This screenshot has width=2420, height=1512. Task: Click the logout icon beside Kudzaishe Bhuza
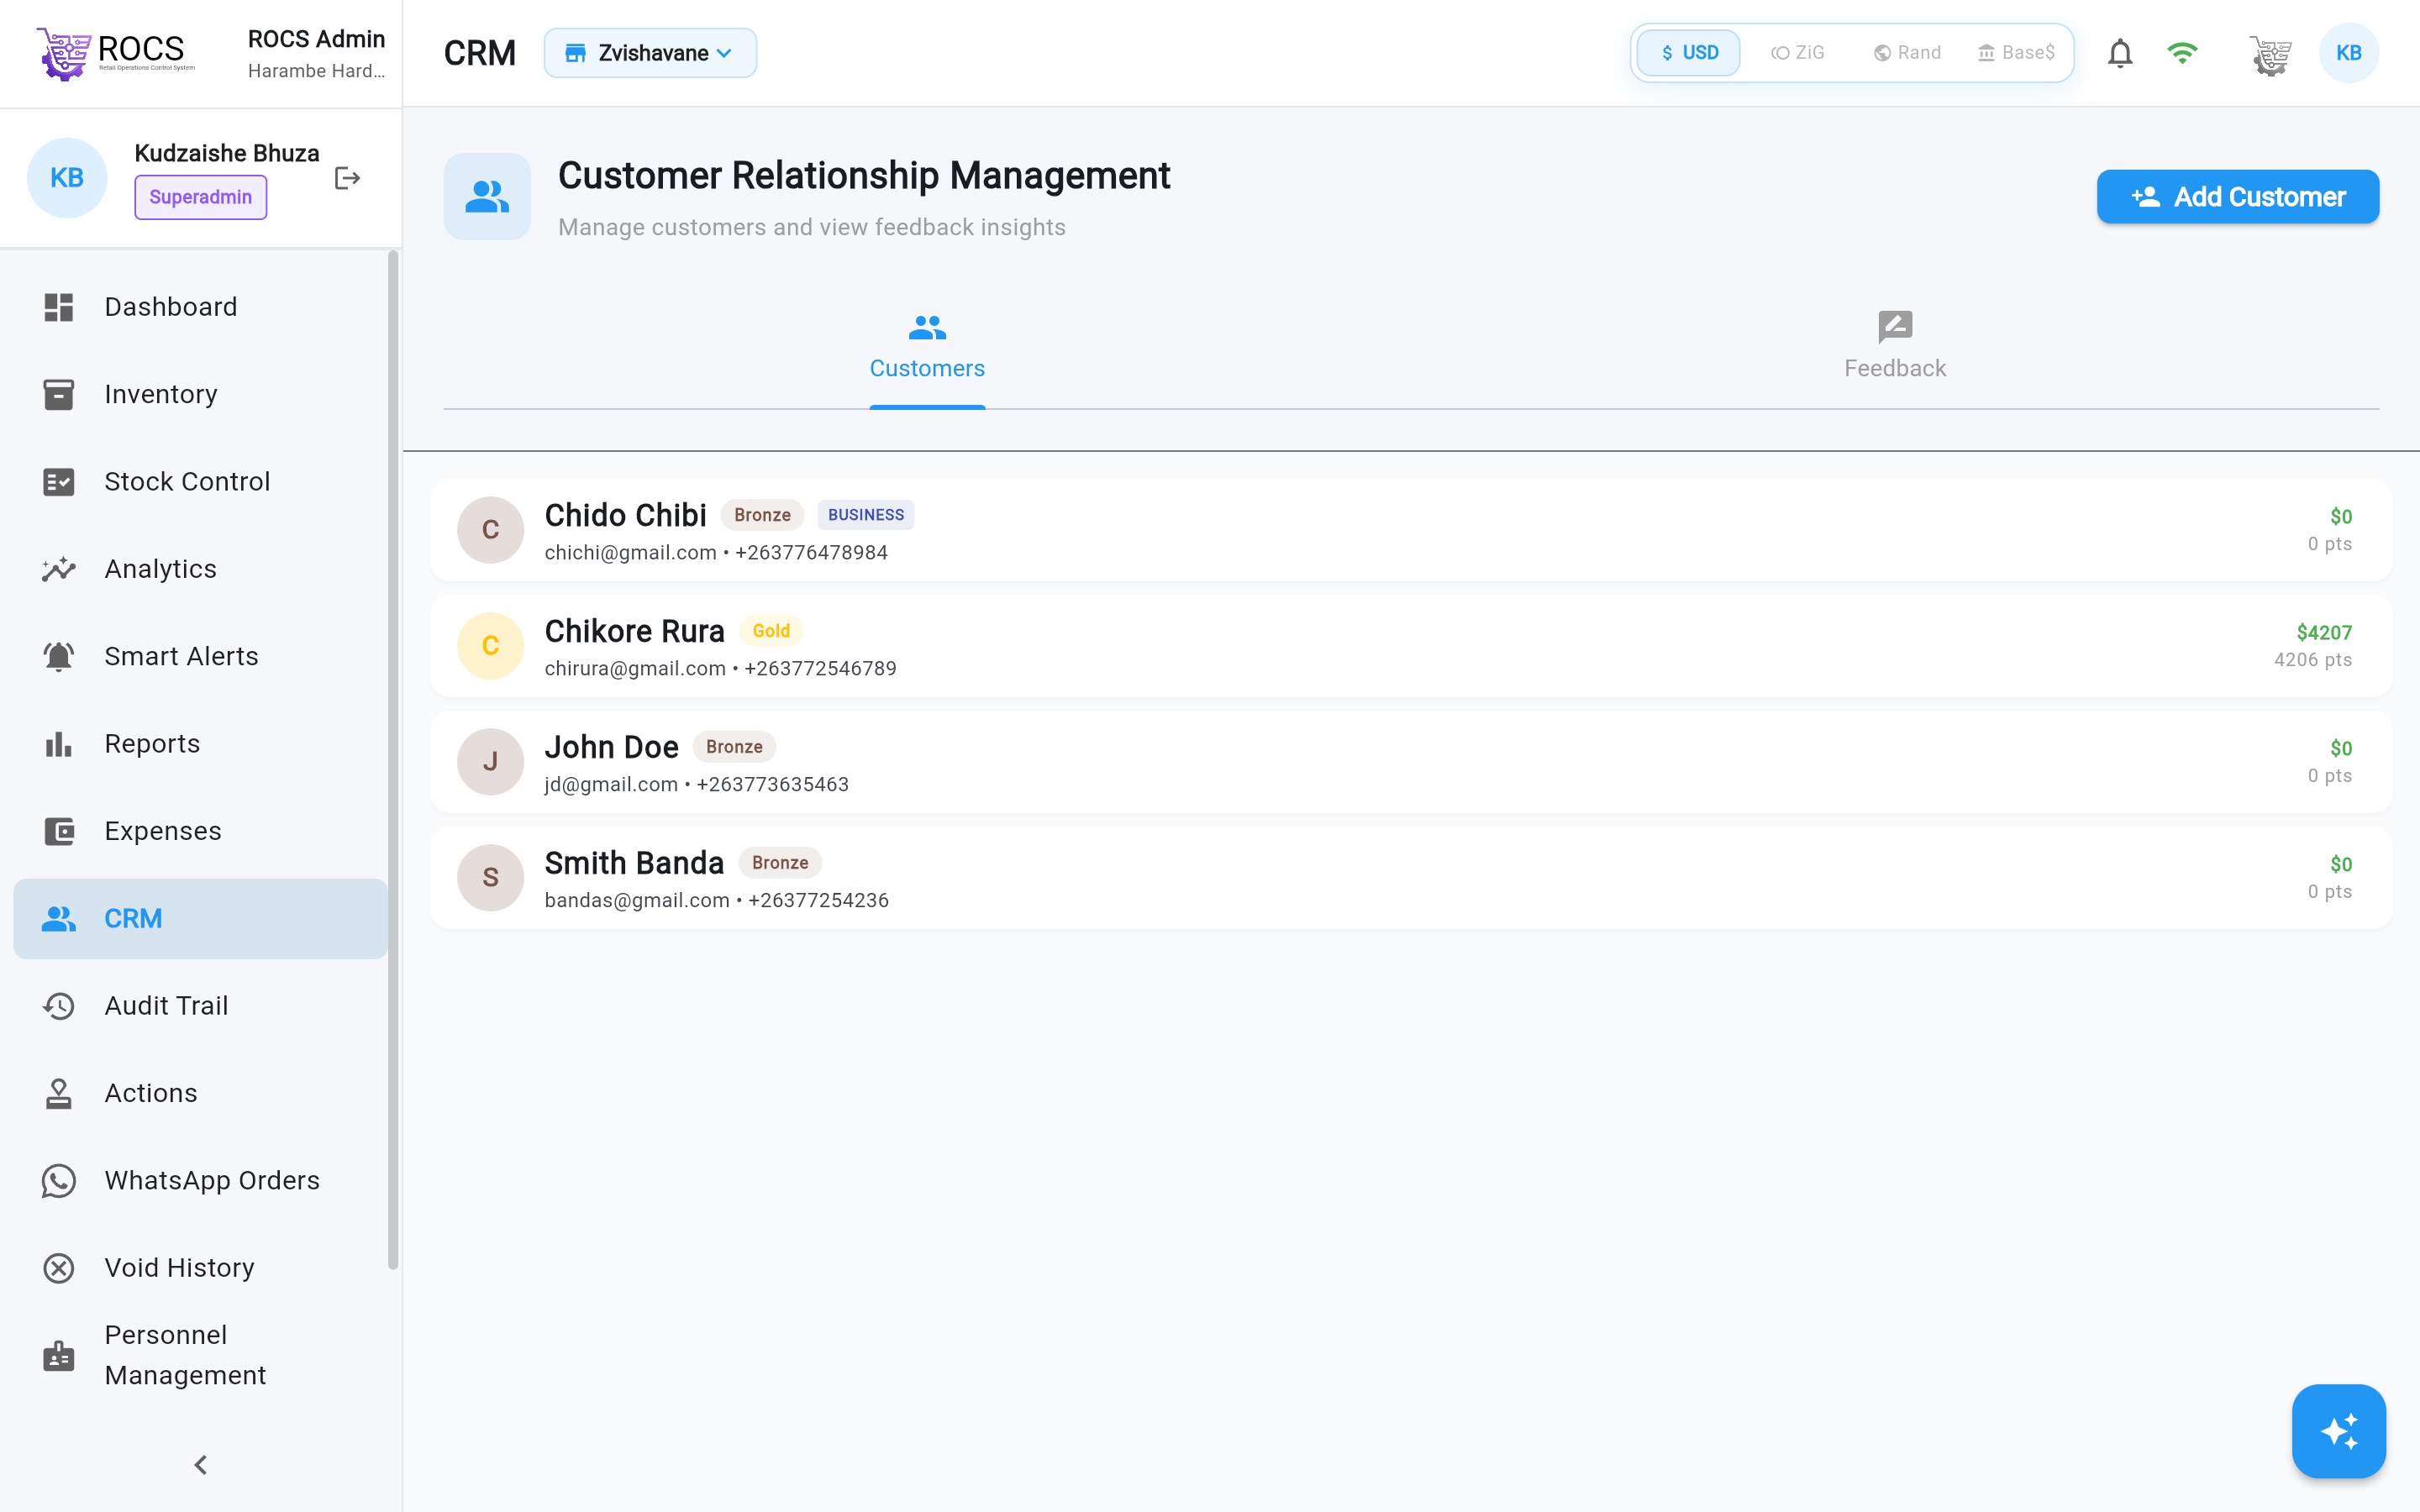tap(347, 178)
